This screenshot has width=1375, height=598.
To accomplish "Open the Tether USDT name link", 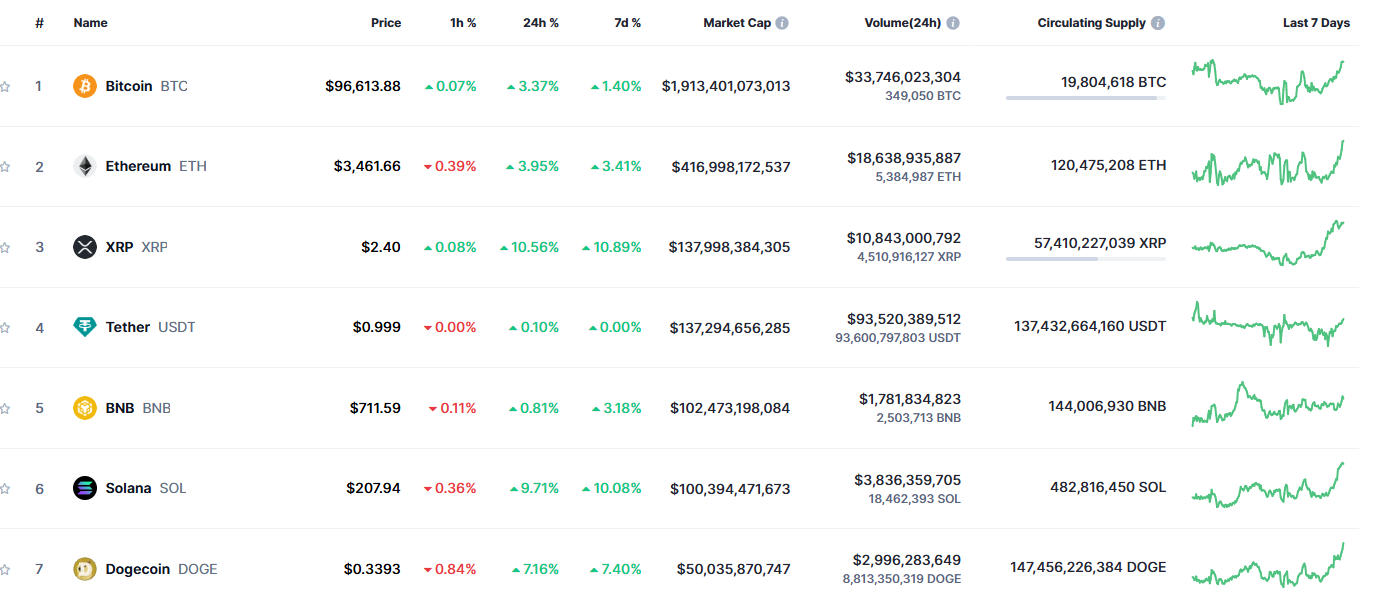I will click(150, 327).
